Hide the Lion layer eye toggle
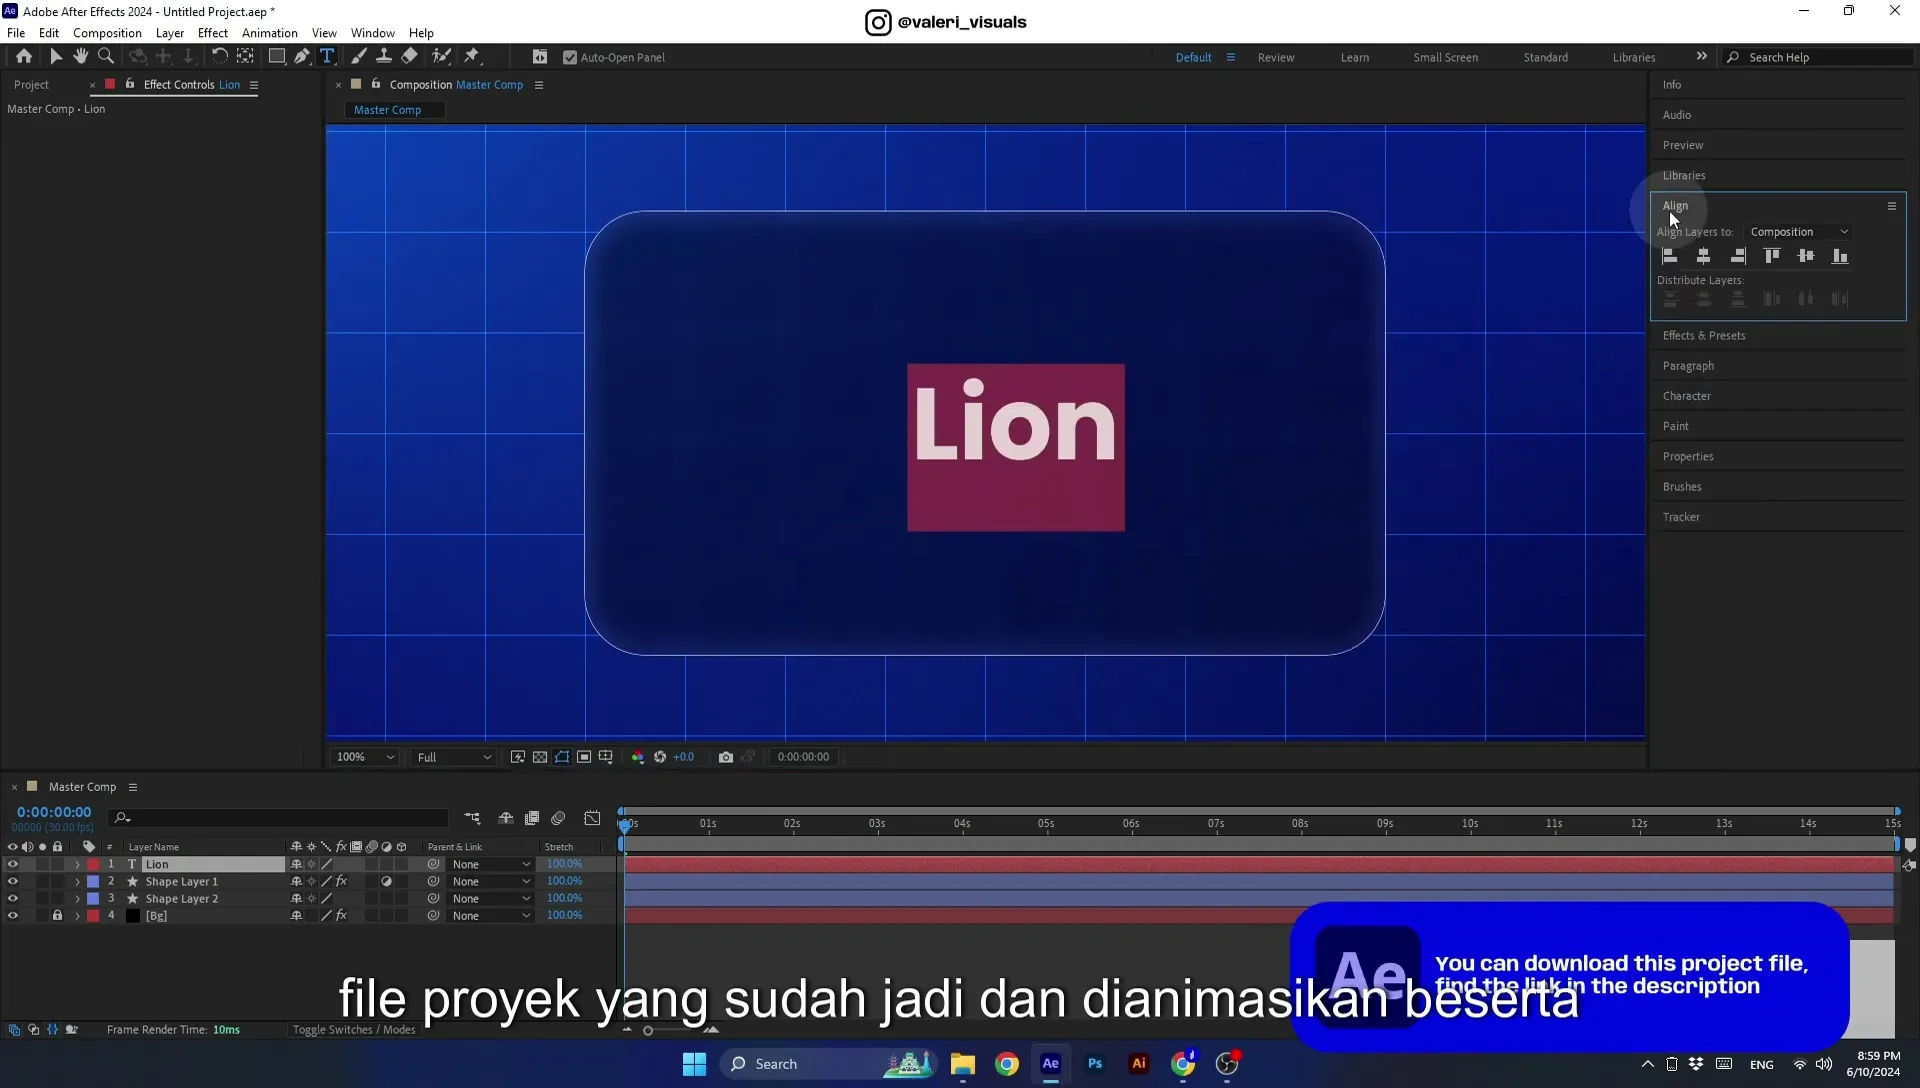1920x1088 pixels. point(13,864)
